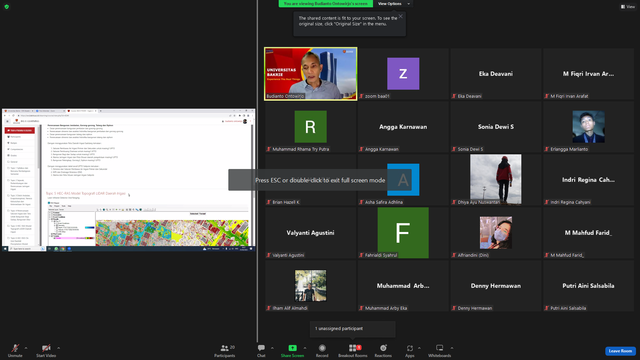
Task: Select Putri Aini Salsabila's tile
Action: click(588, 286)
